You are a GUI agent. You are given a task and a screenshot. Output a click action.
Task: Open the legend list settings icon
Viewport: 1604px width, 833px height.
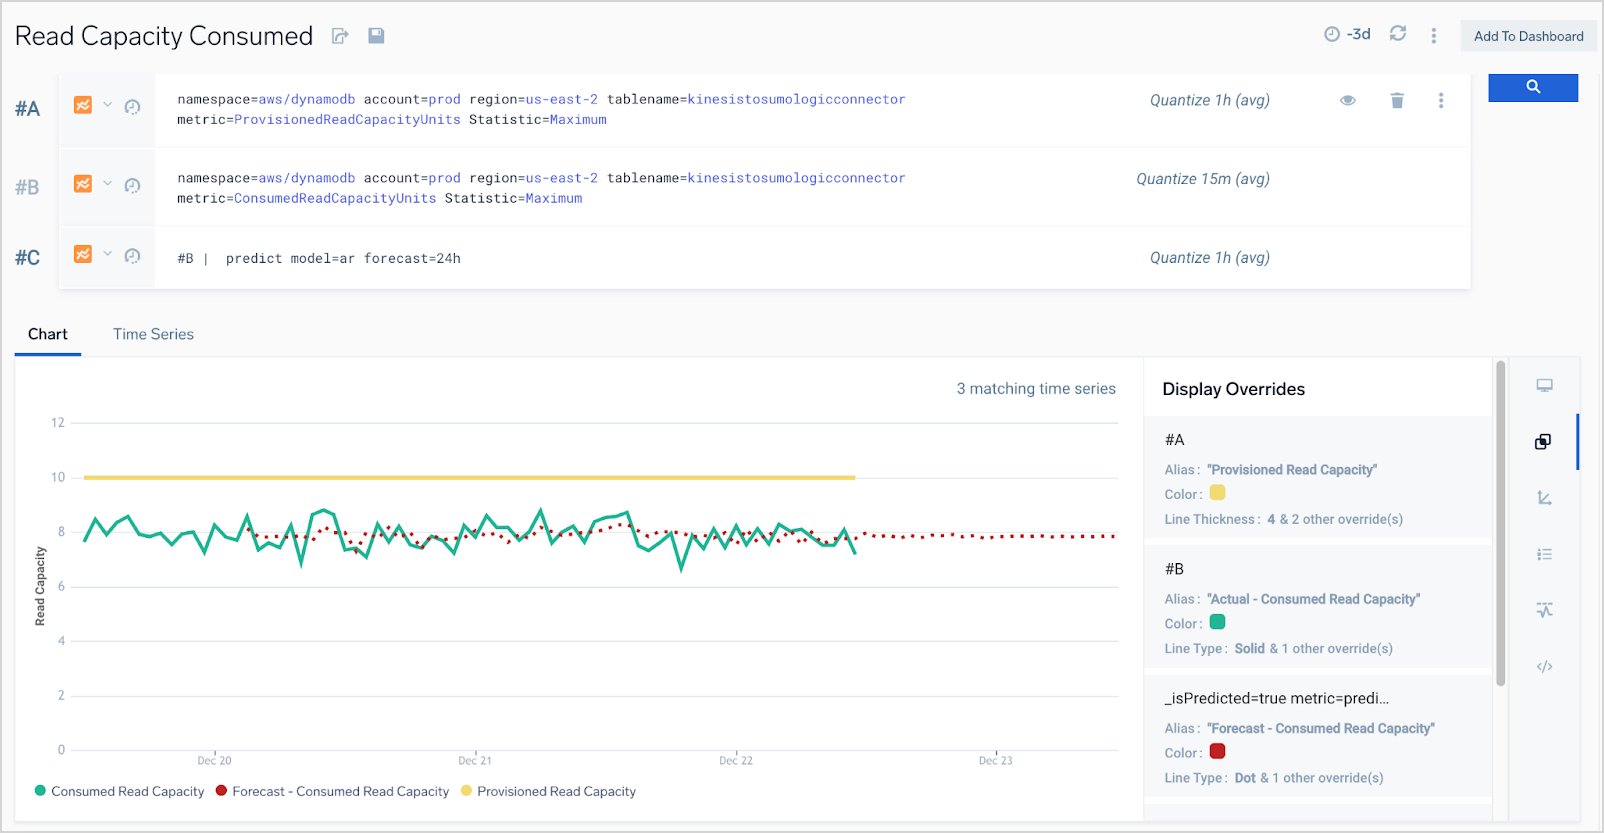pos(1544,554)
